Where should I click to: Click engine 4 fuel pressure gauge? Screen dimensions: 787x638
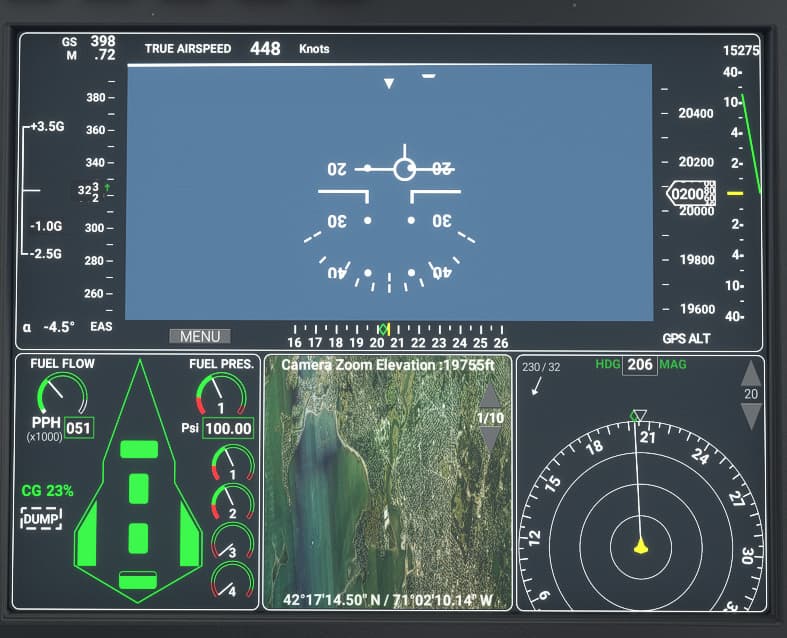231,580
